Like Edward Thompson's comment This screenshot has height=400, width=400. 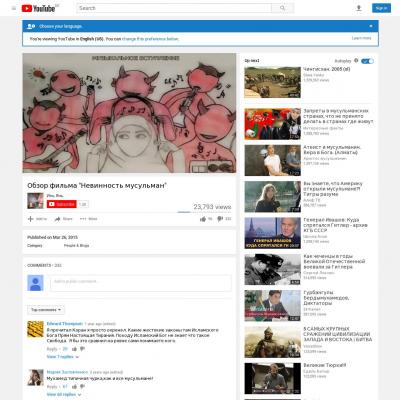pyautogui.click(x=74, y=349)
